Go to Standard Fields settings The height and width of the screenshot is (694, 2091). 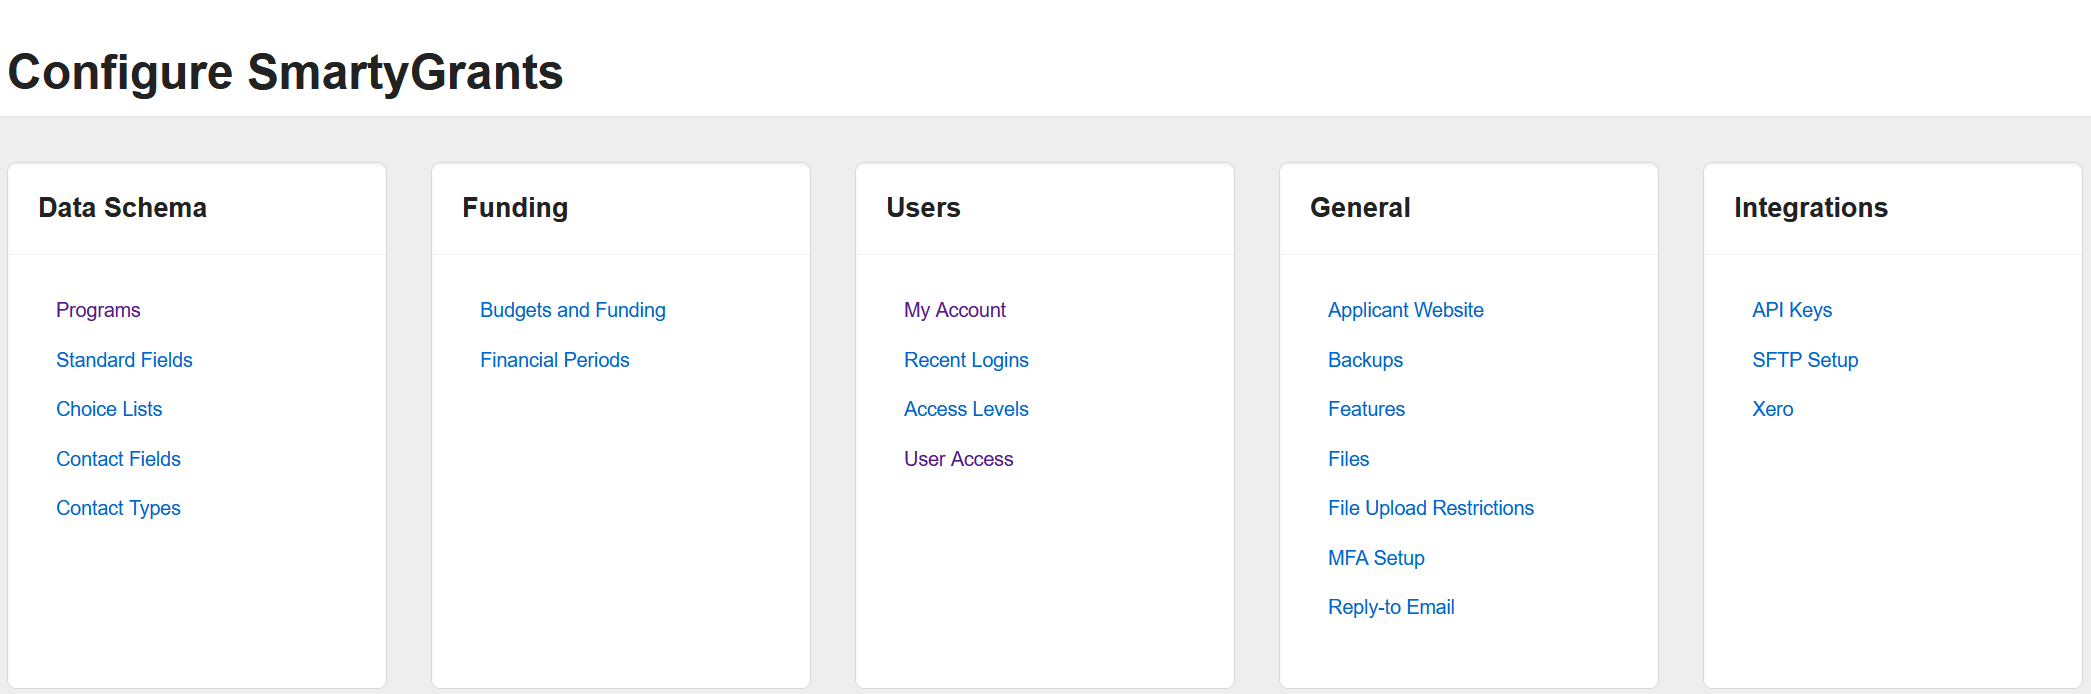click(124, 360)
